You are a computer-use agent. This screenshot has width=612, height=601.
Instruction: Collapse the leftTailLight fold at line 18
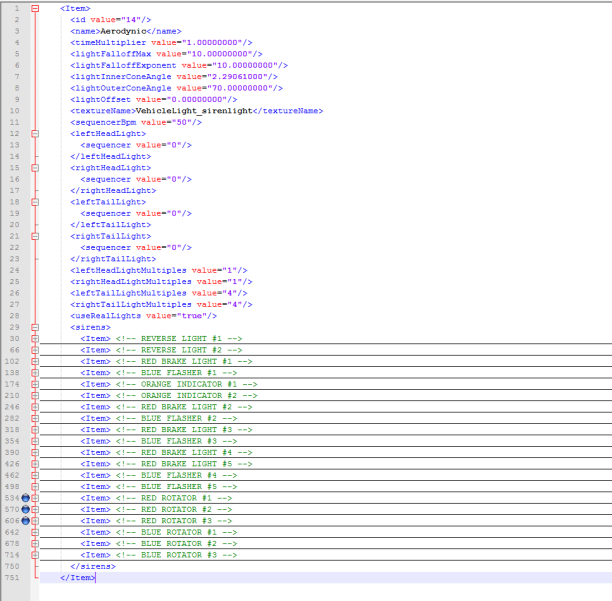35,201
